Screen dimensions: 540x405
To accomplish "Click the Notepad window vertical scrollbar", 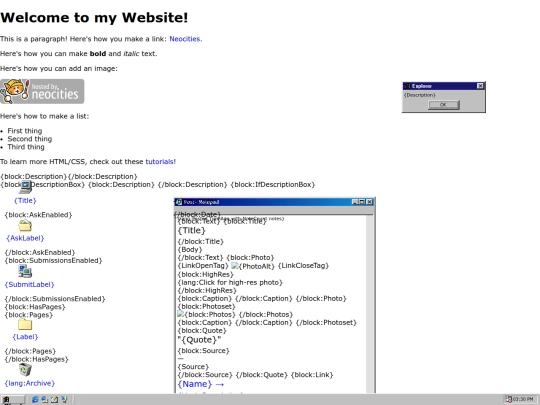I will click(x=370, y=304).
